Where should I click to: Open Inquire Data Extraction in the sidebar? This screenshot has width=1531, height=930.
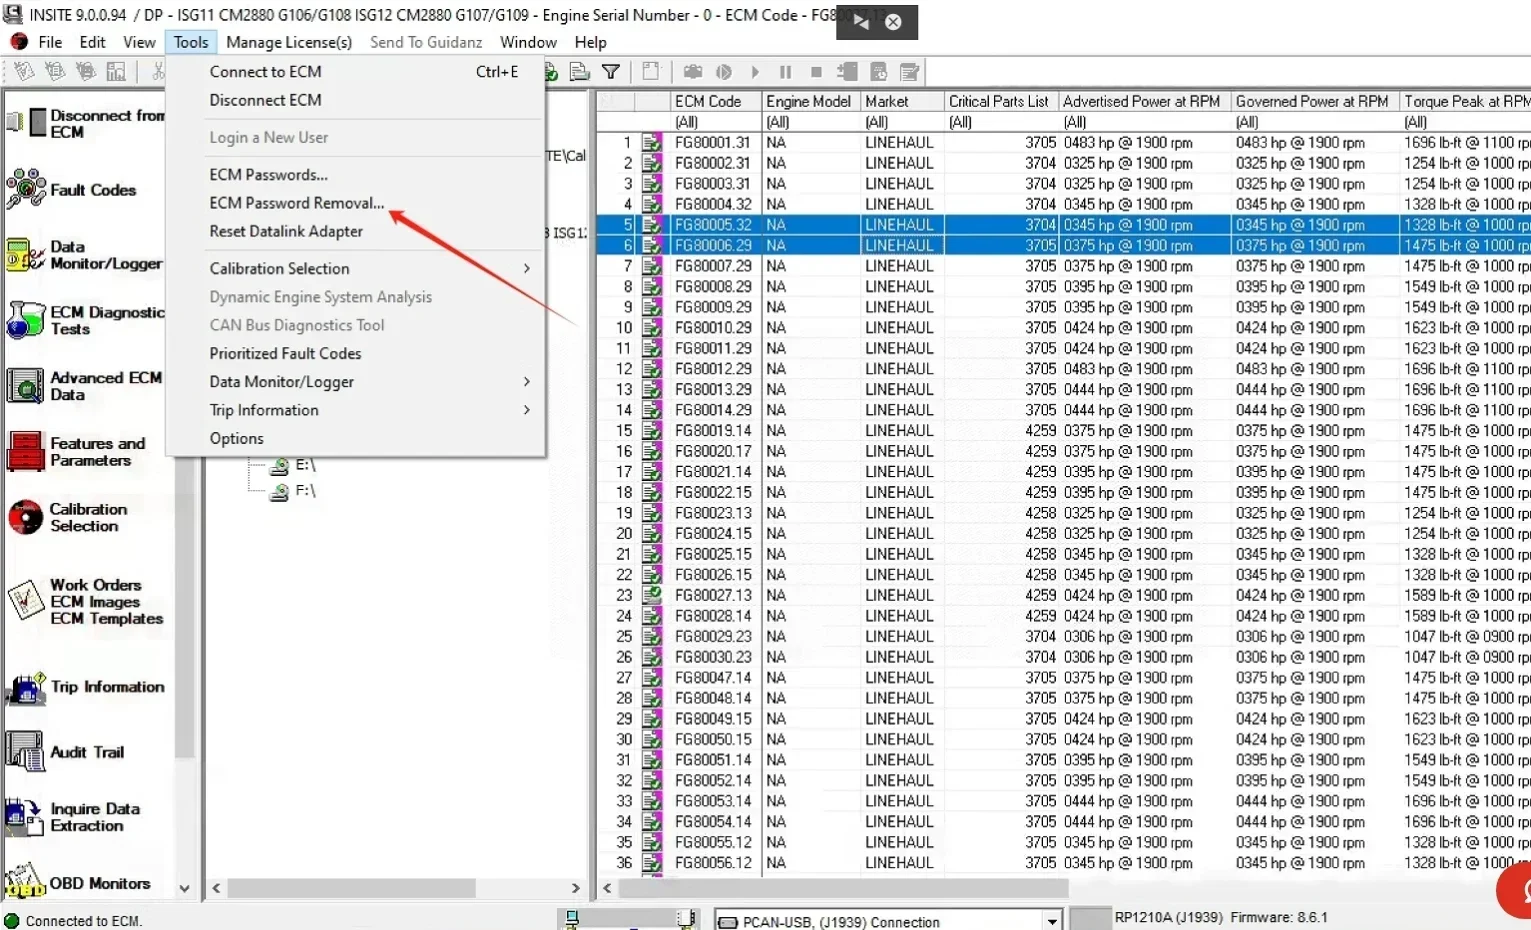(26, 817)
